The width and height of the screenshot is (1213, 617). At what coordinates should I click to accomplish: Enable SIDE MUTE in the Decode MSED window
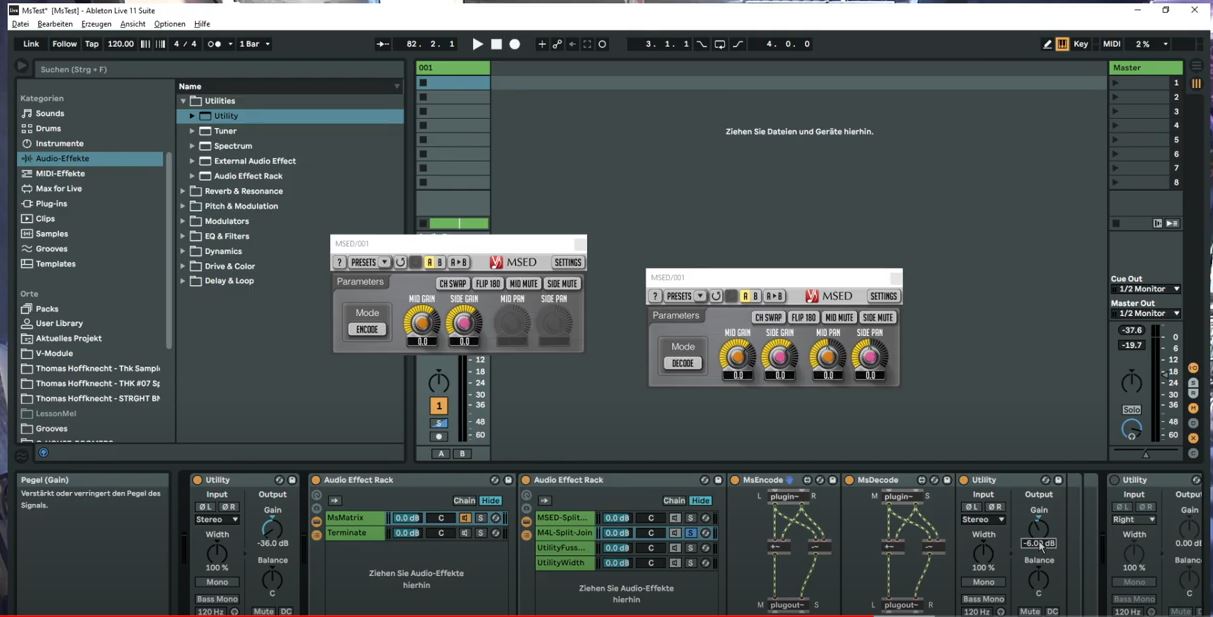tap(877, 318)
